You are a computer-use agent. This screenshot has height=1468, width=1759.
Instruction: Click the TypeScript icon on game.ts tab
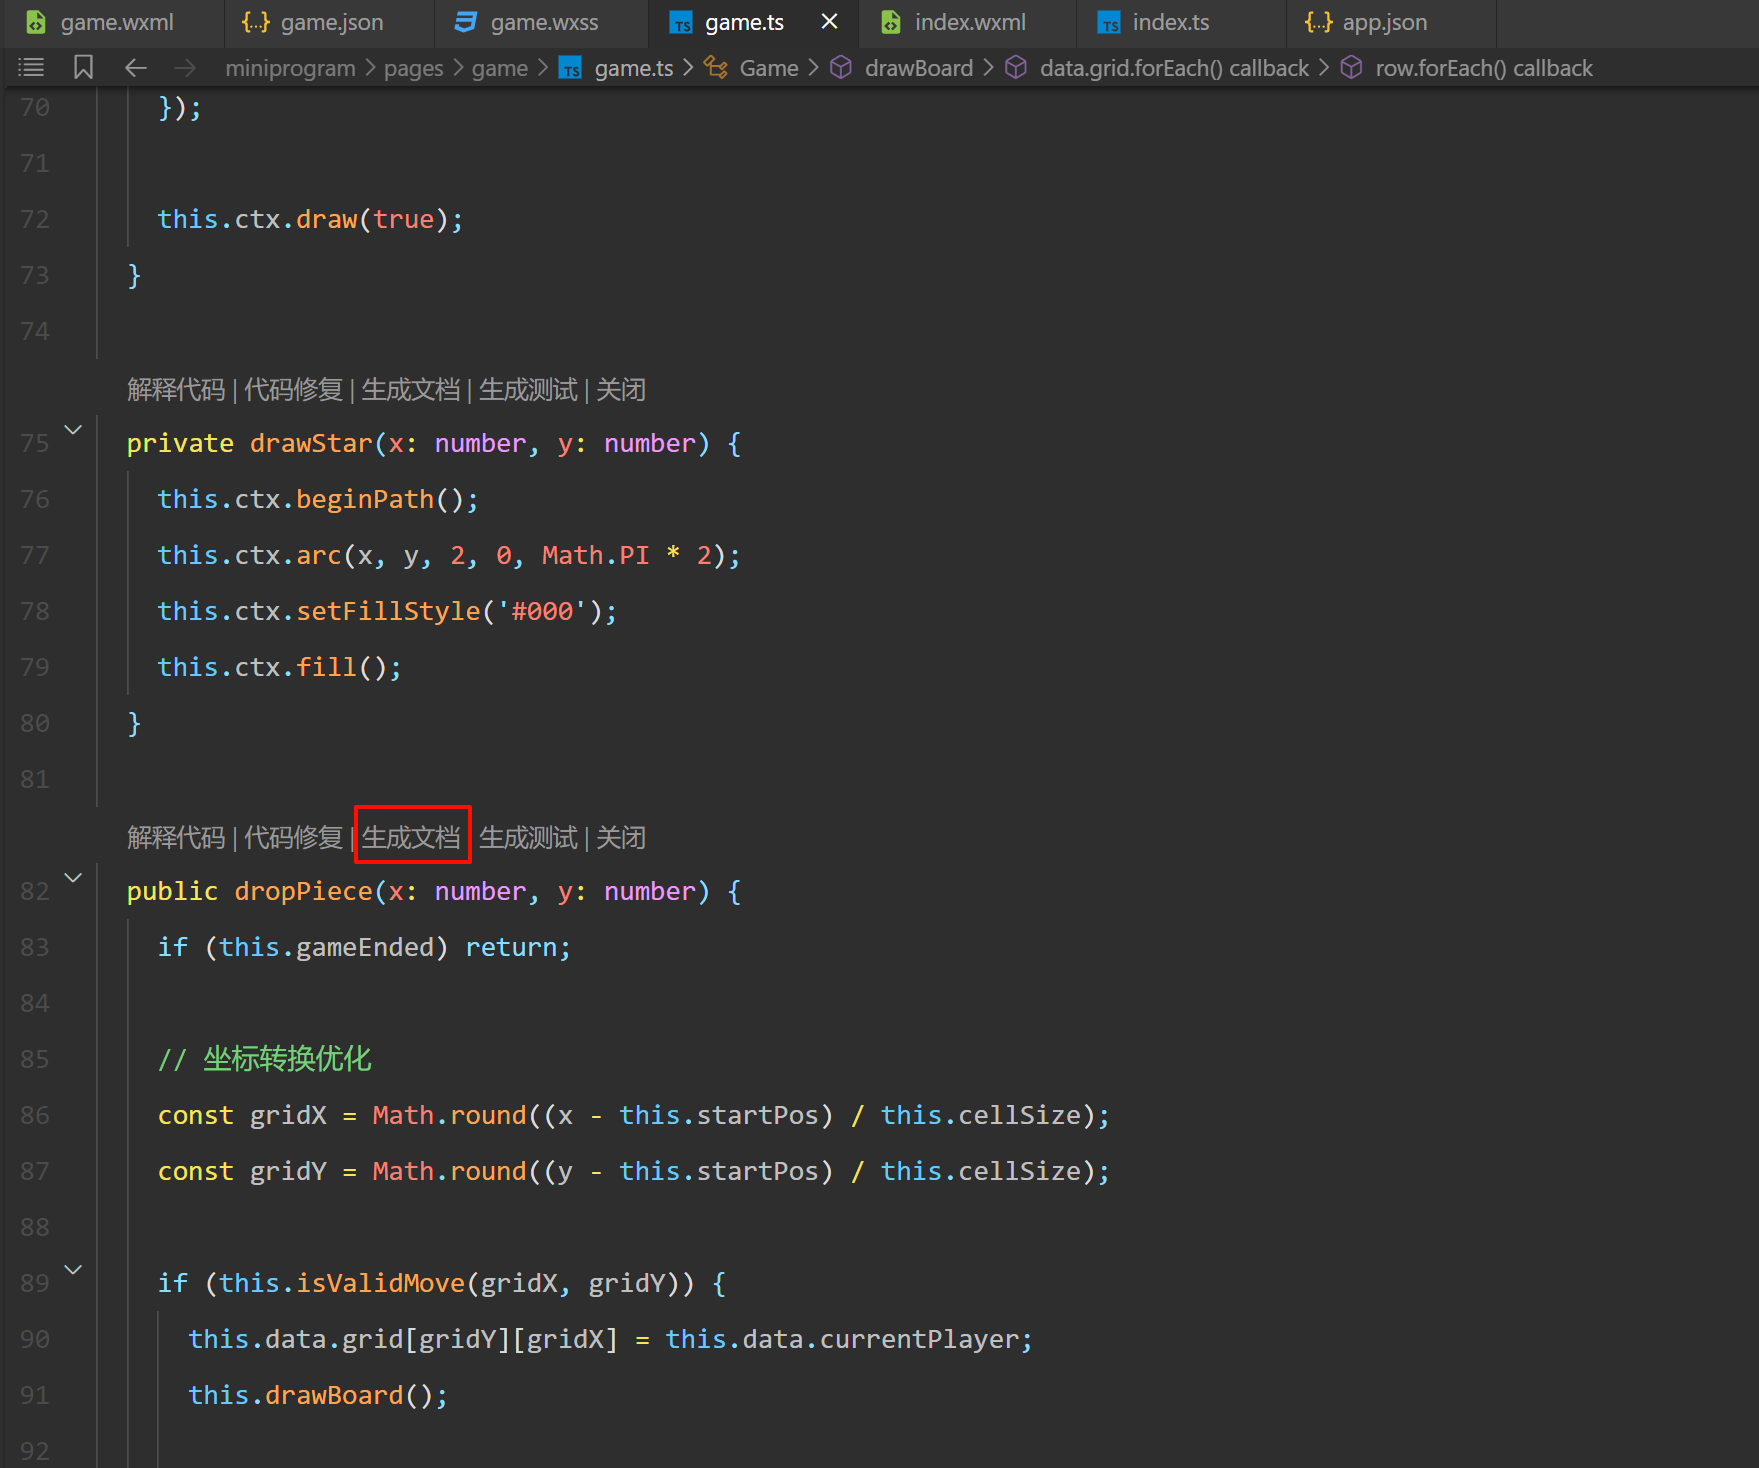tap(681, 23)
